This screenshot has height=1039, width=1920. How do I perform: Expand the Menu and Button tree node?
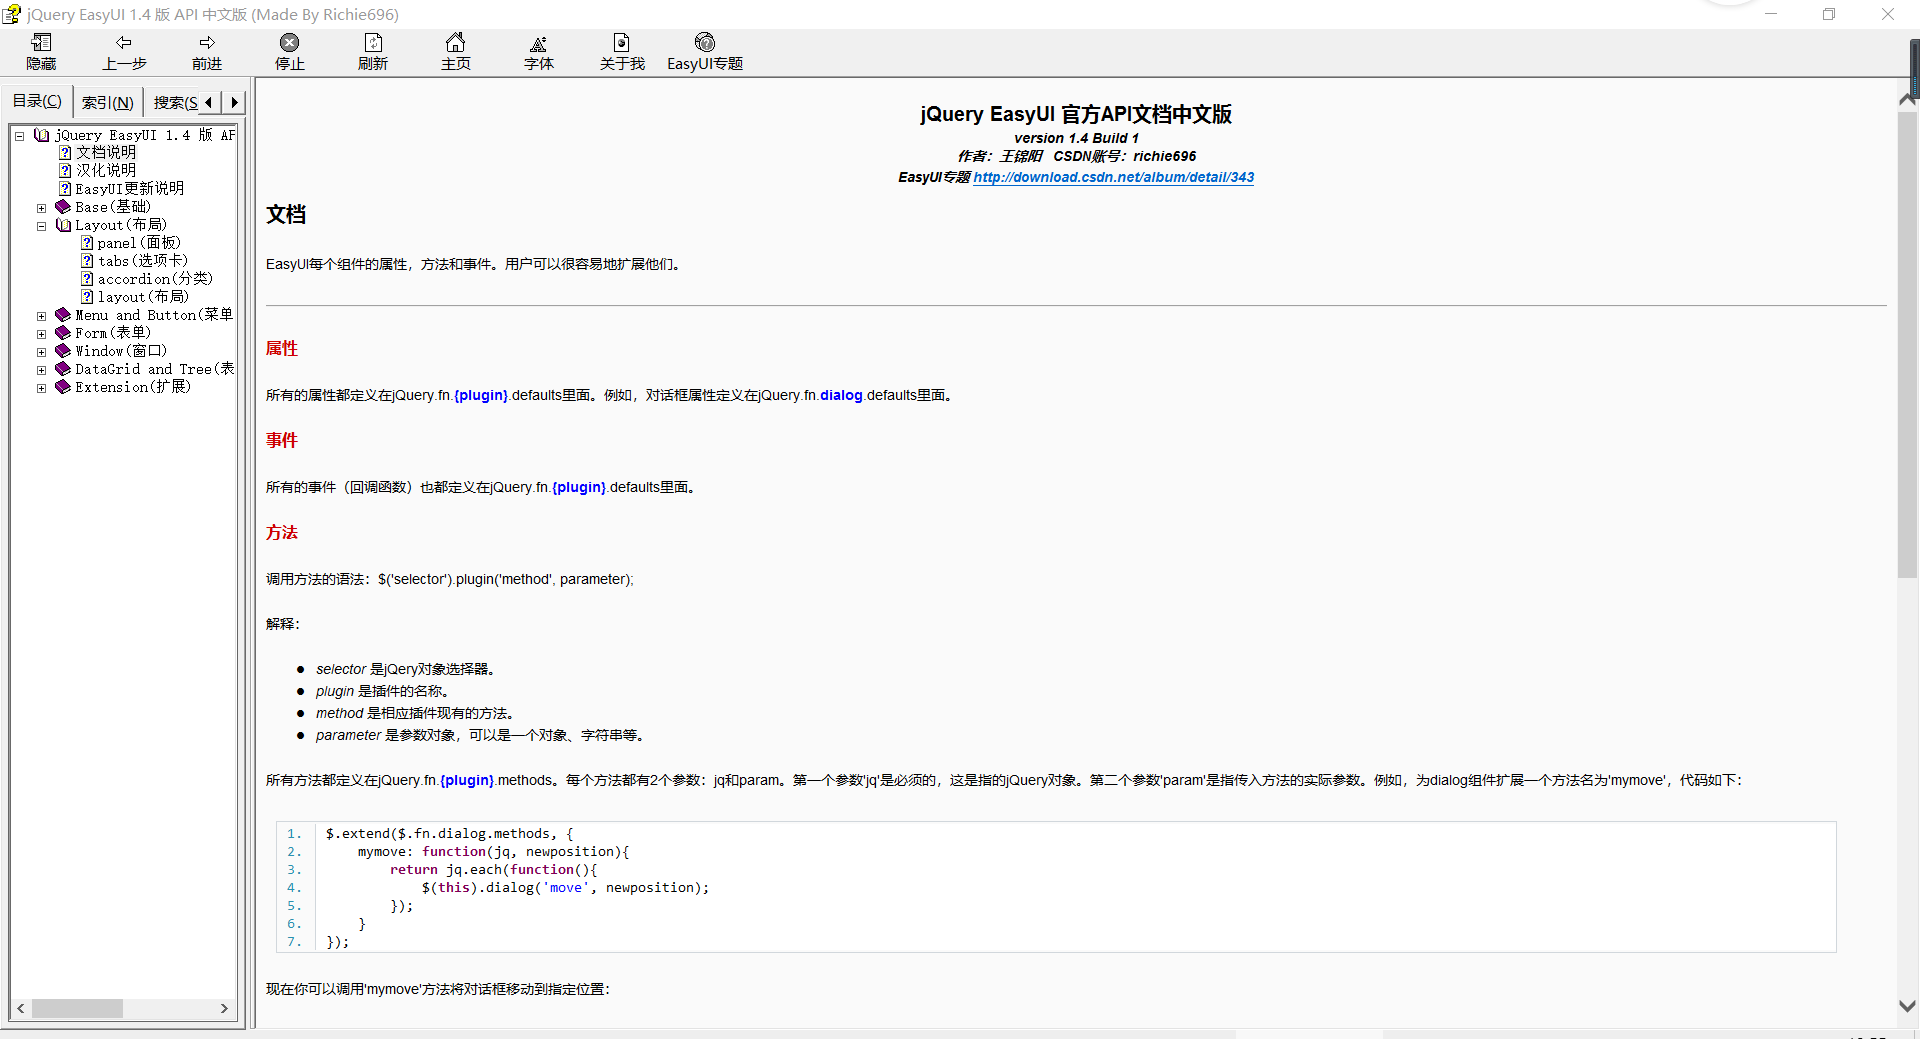click(x=41, y=316)
